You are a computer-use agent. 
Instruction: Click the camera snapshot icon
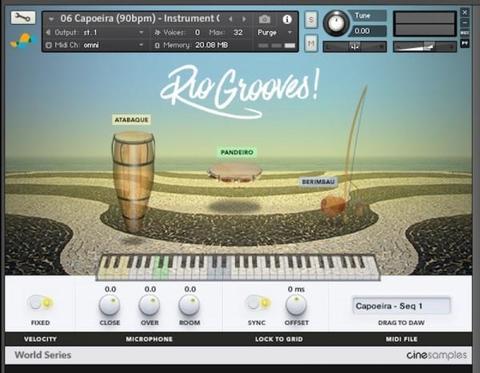click(265, 19)
